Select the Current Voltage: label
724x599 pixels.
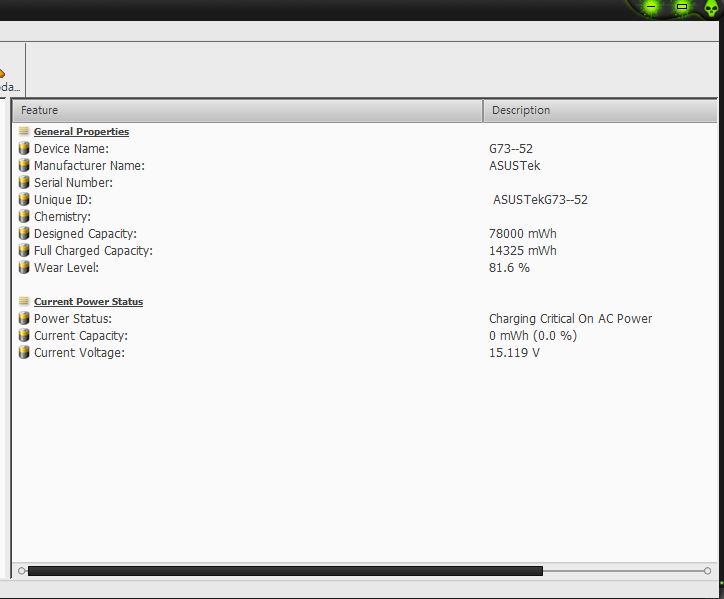coord(79,353)
